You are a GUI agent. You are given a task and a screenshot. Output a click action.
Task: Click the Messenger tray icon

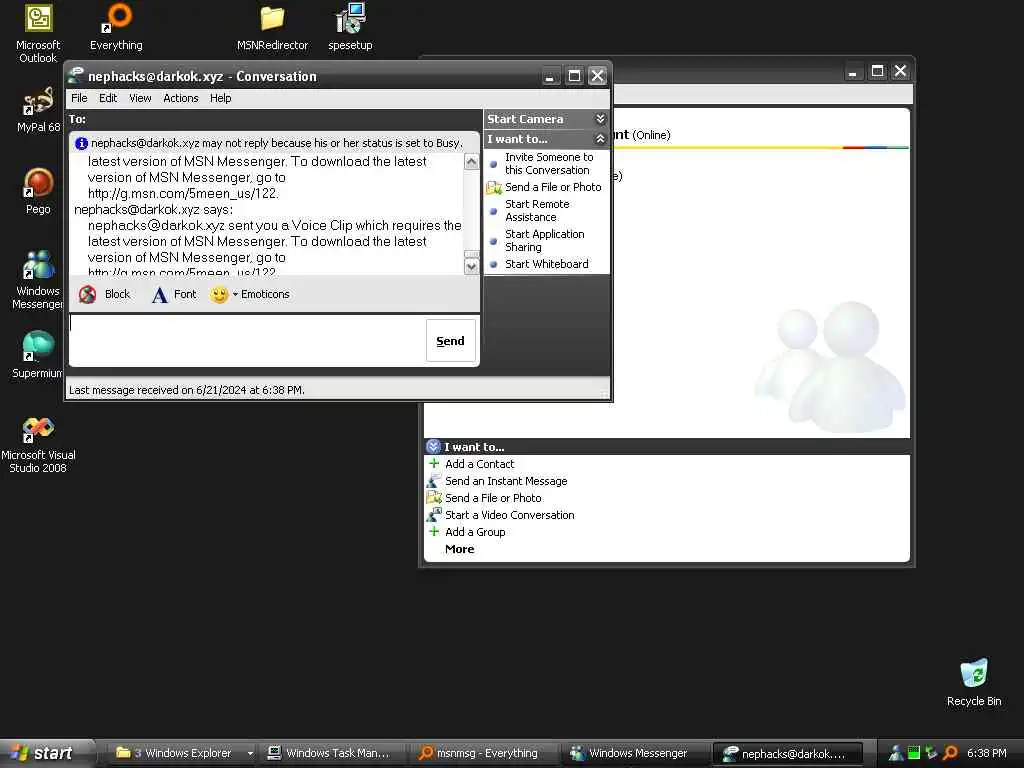click(897, 753)
